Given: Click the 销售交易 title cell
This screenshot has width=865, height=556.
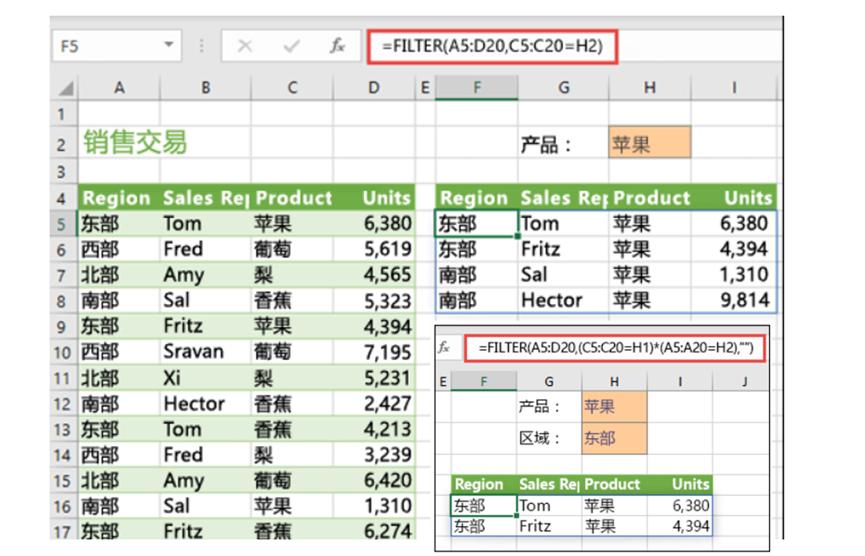Looking at the screenshot, I should coord(135,143).
